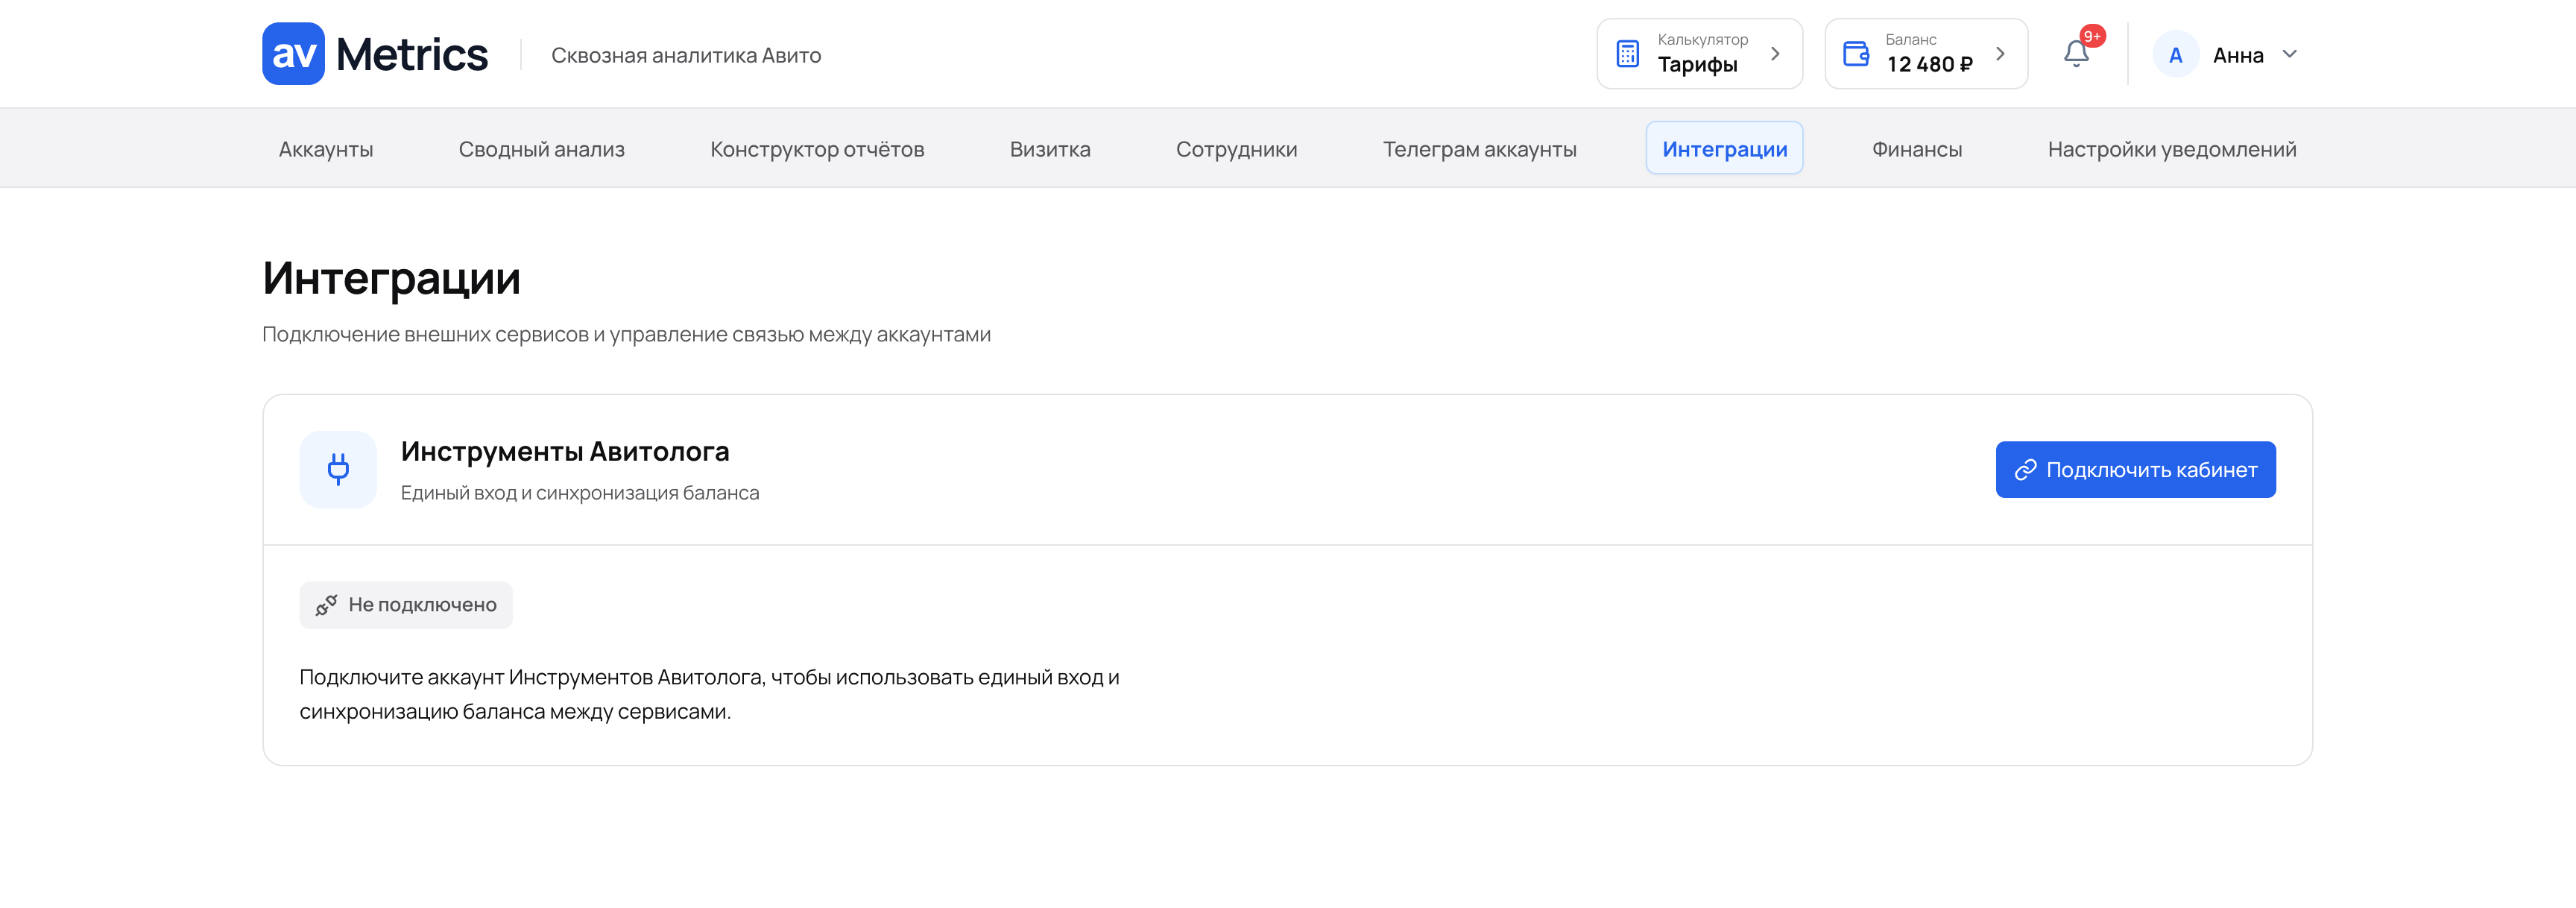The height and width of the screenshot is (908, 2576).
Task: Select the Сотрудники tab
Action: 1237,149
